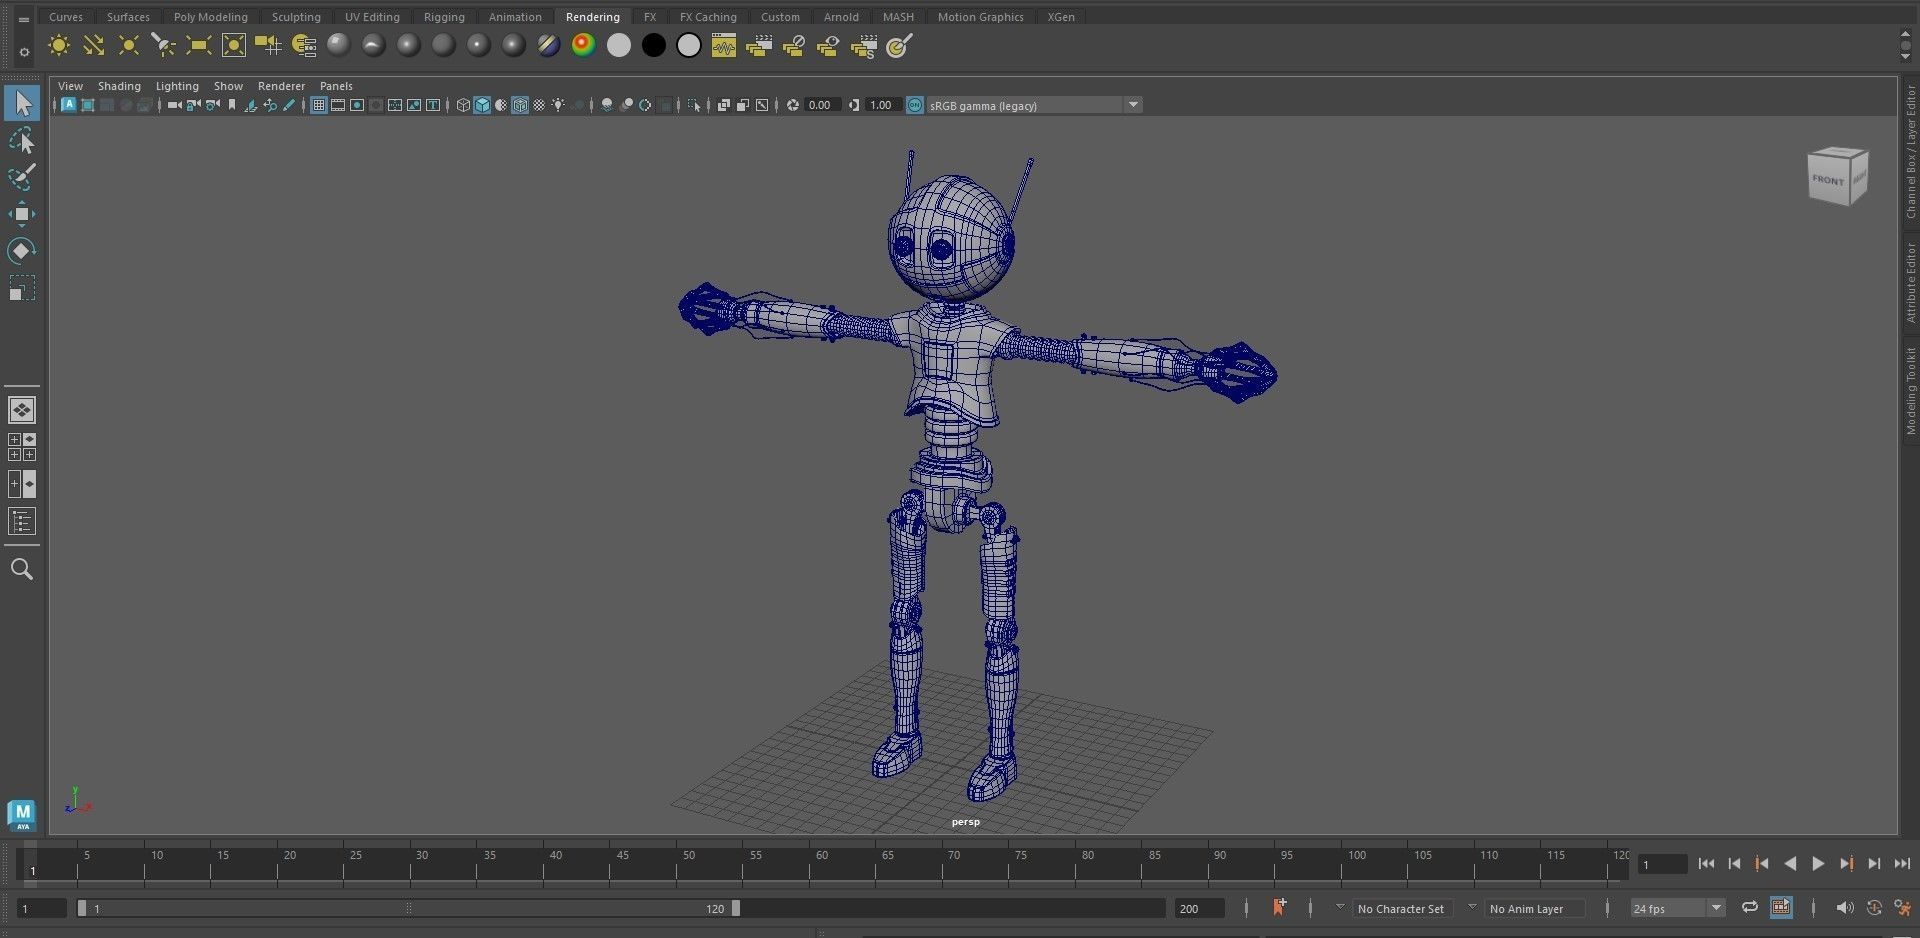Switch to the Poly Modeling shelf tab
Image resolution: width=1920 pixels, height=938 pixels.
click(x=210, y=17)
